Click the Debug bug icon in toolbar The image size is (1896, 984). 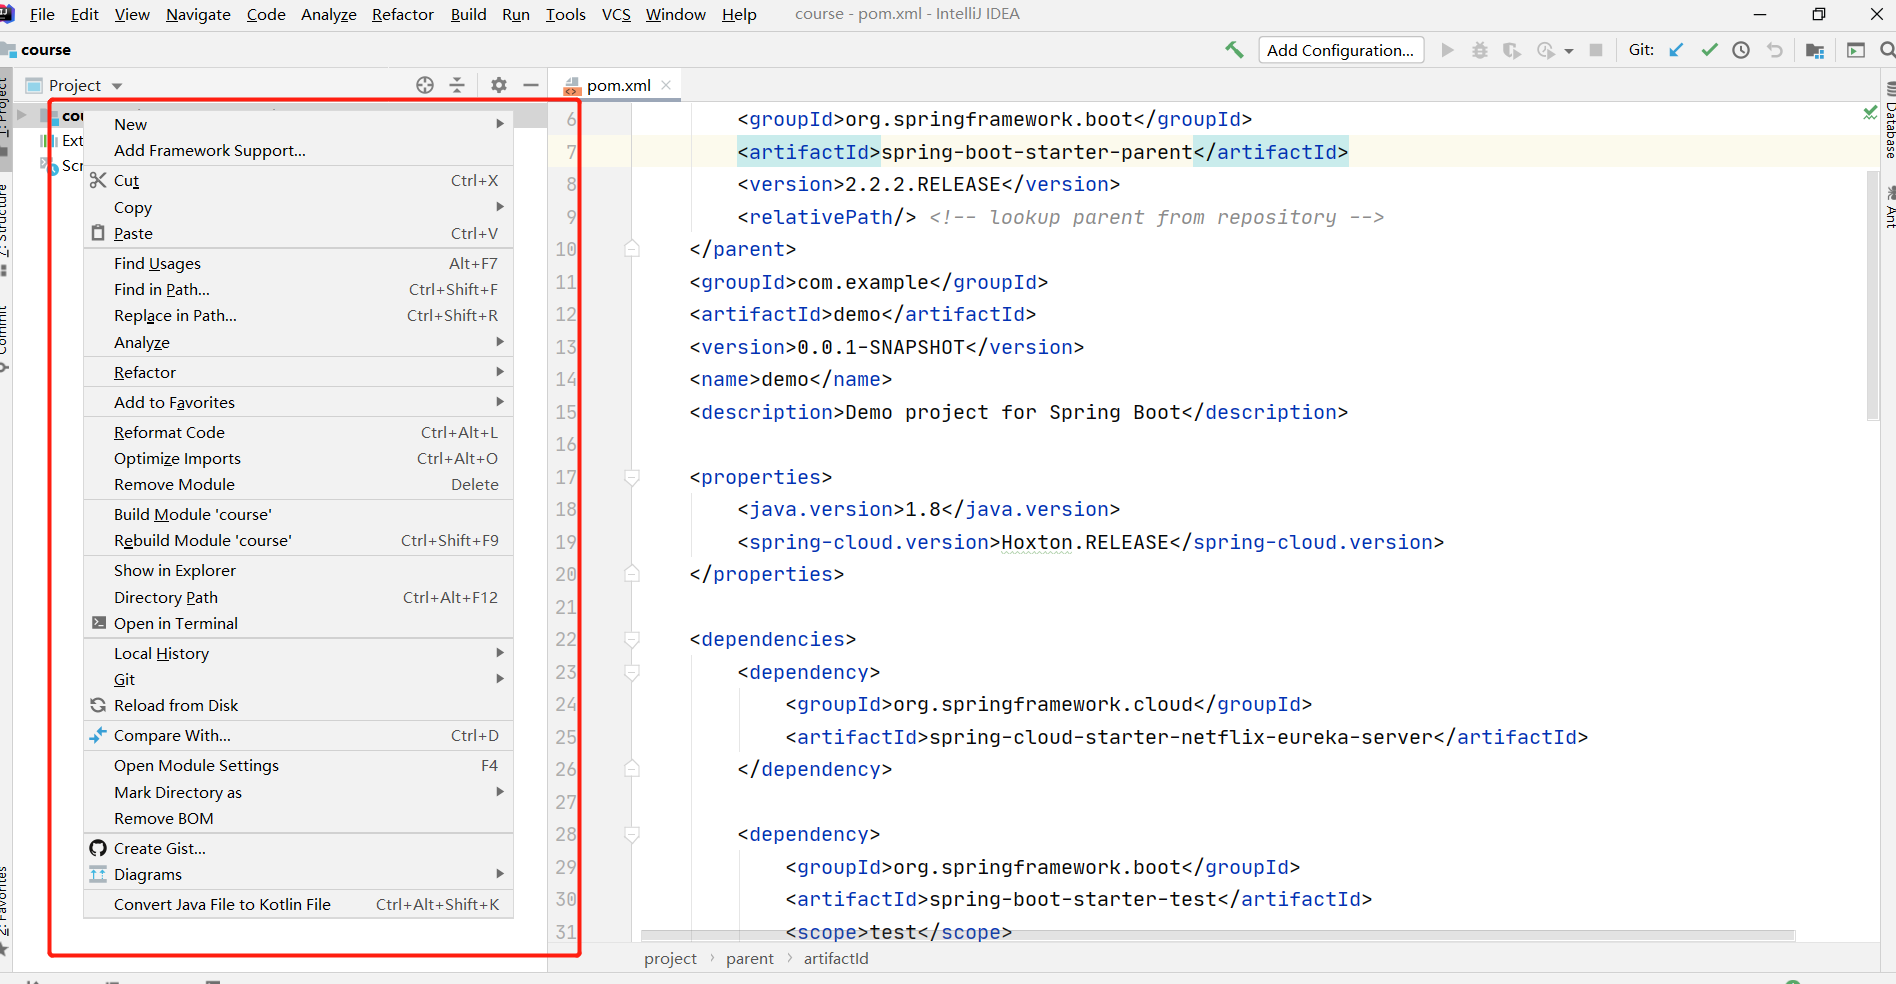coord(1480,50)
